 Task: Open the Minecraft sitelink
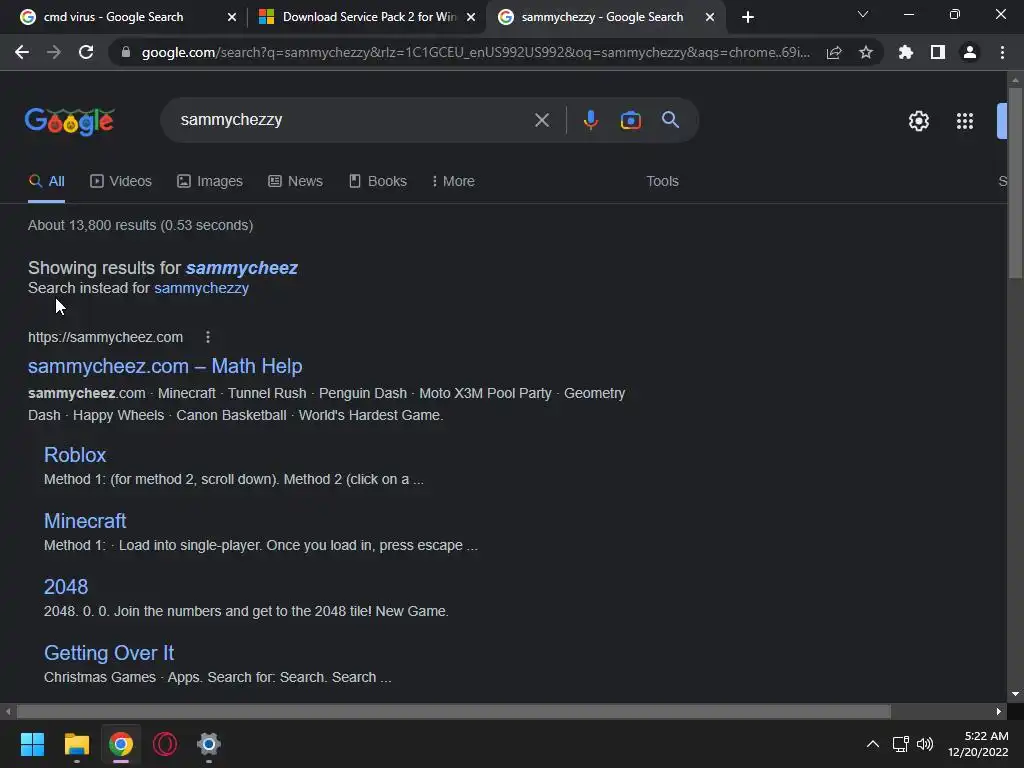(85, 520)
